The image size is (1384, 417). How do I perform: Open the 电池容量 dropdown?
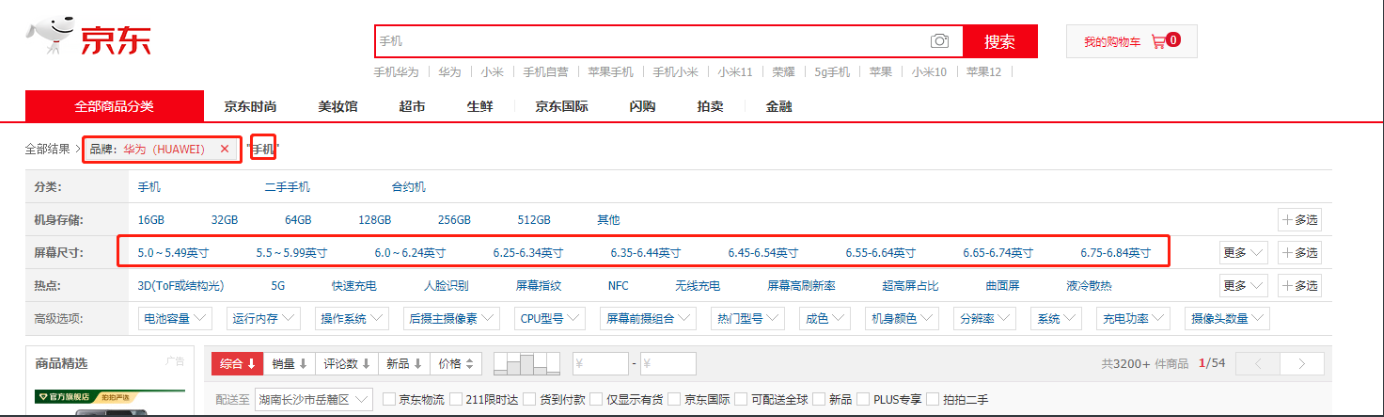175,319
